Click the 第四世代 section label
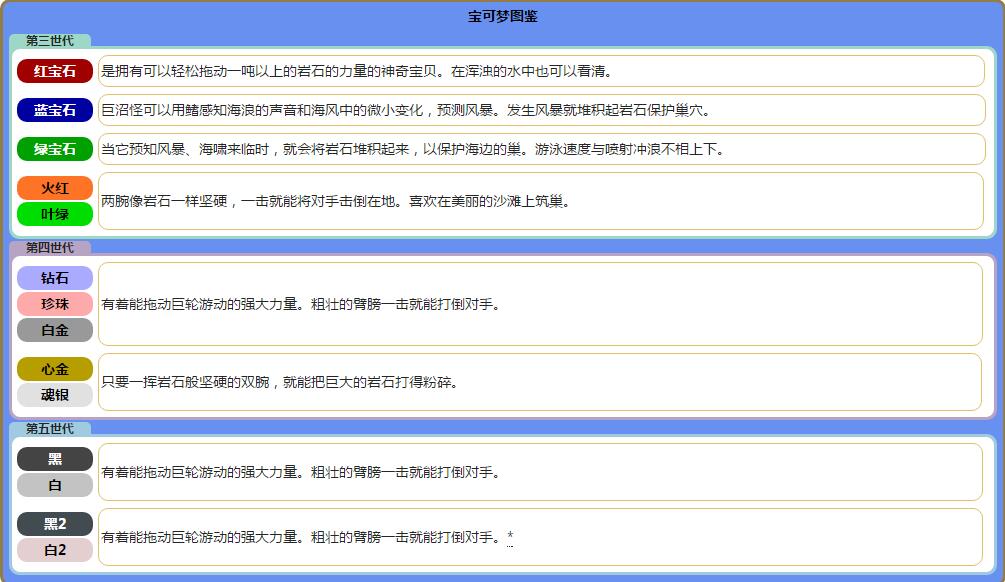The width and height of the screenshot is (1005, 582). point(50,247)
